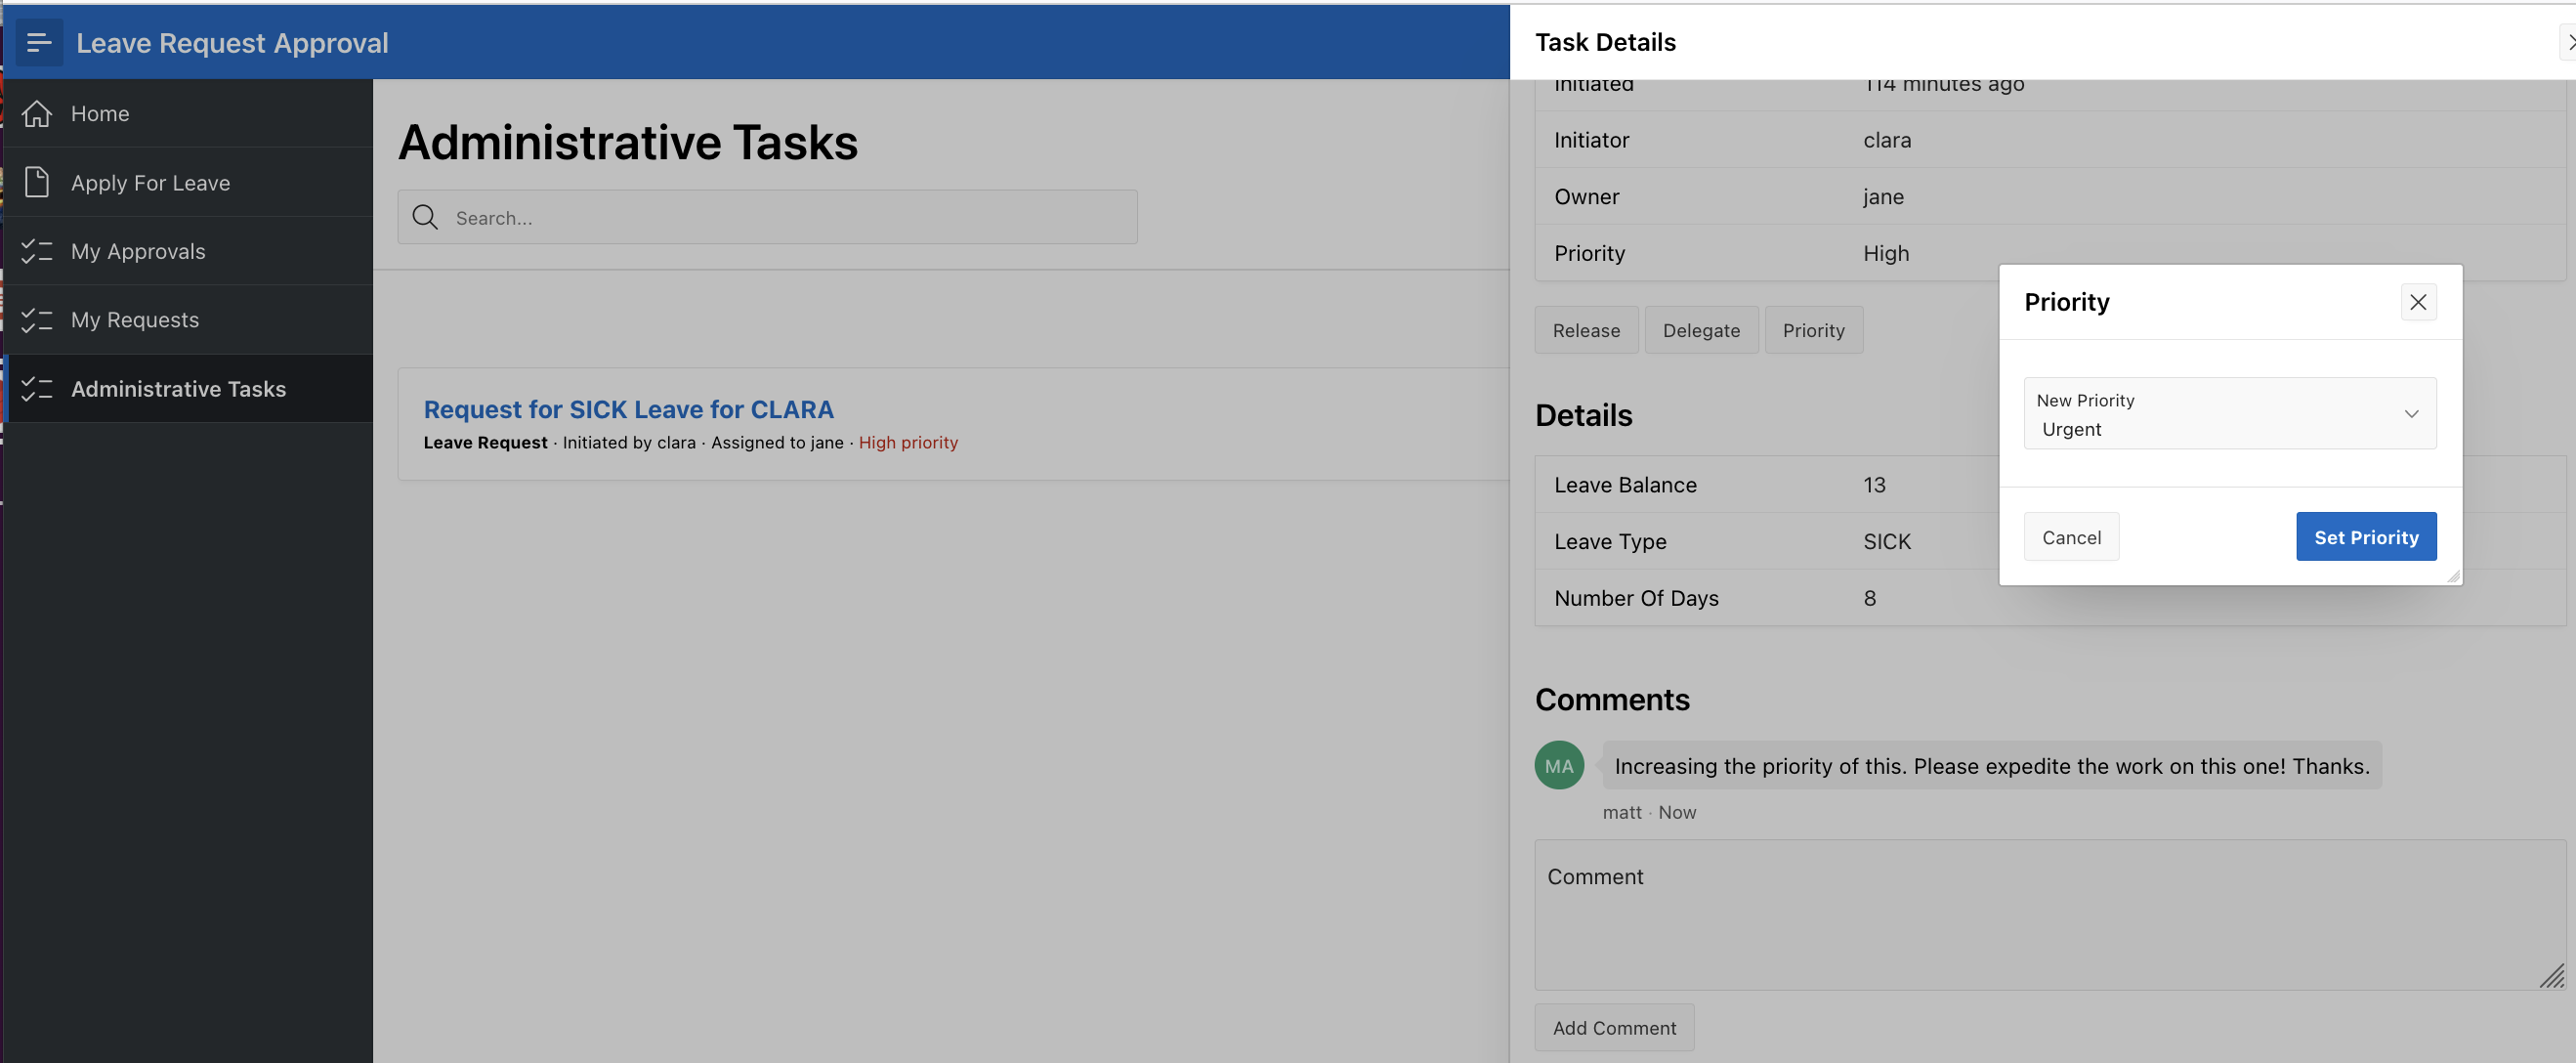
Task: Click the Delegate button
Action: (x=1700, y=330)
